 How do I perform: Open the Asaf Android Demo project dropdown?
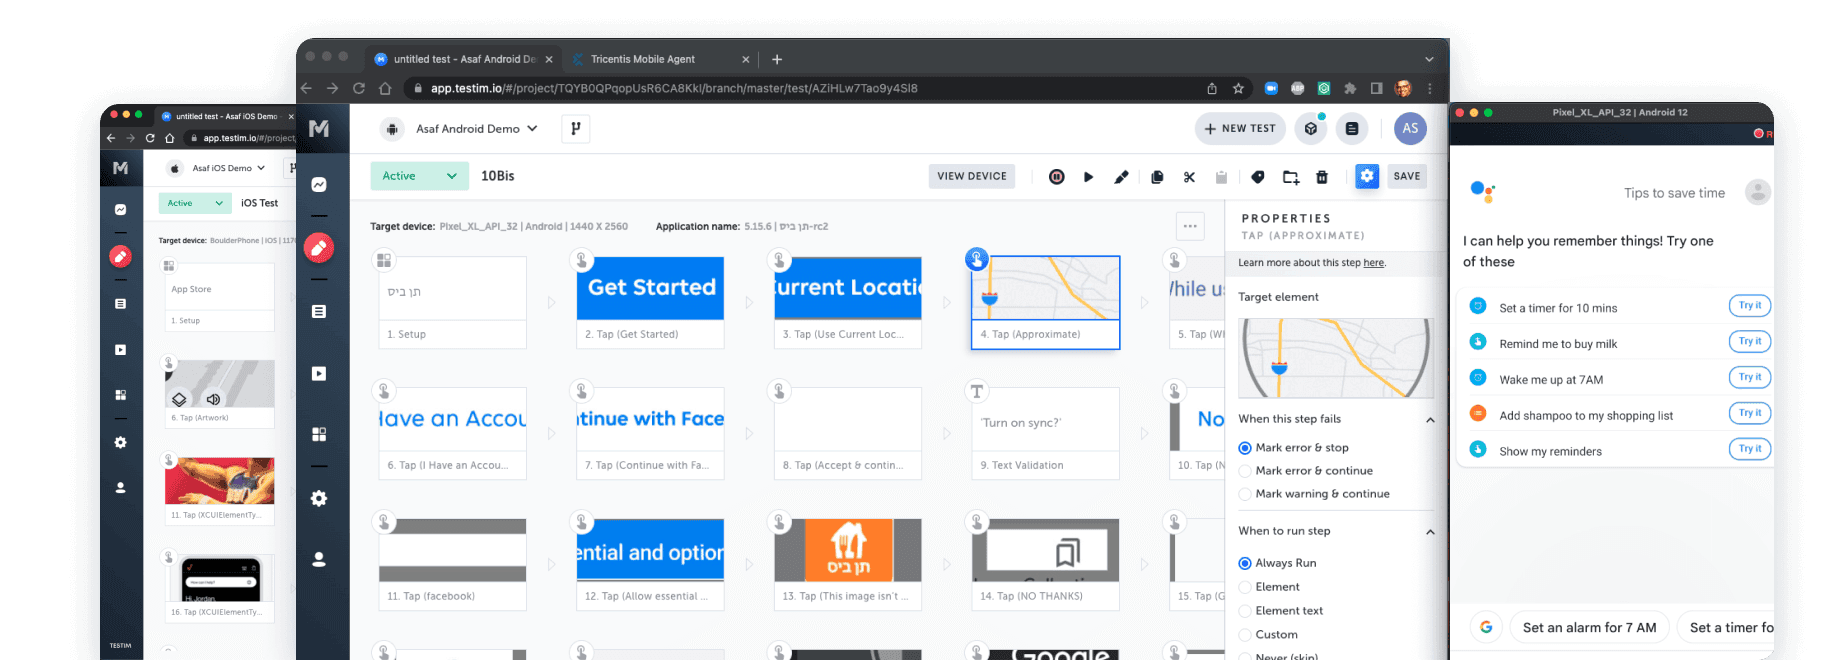pyautogui.click(x=476, y=129)
